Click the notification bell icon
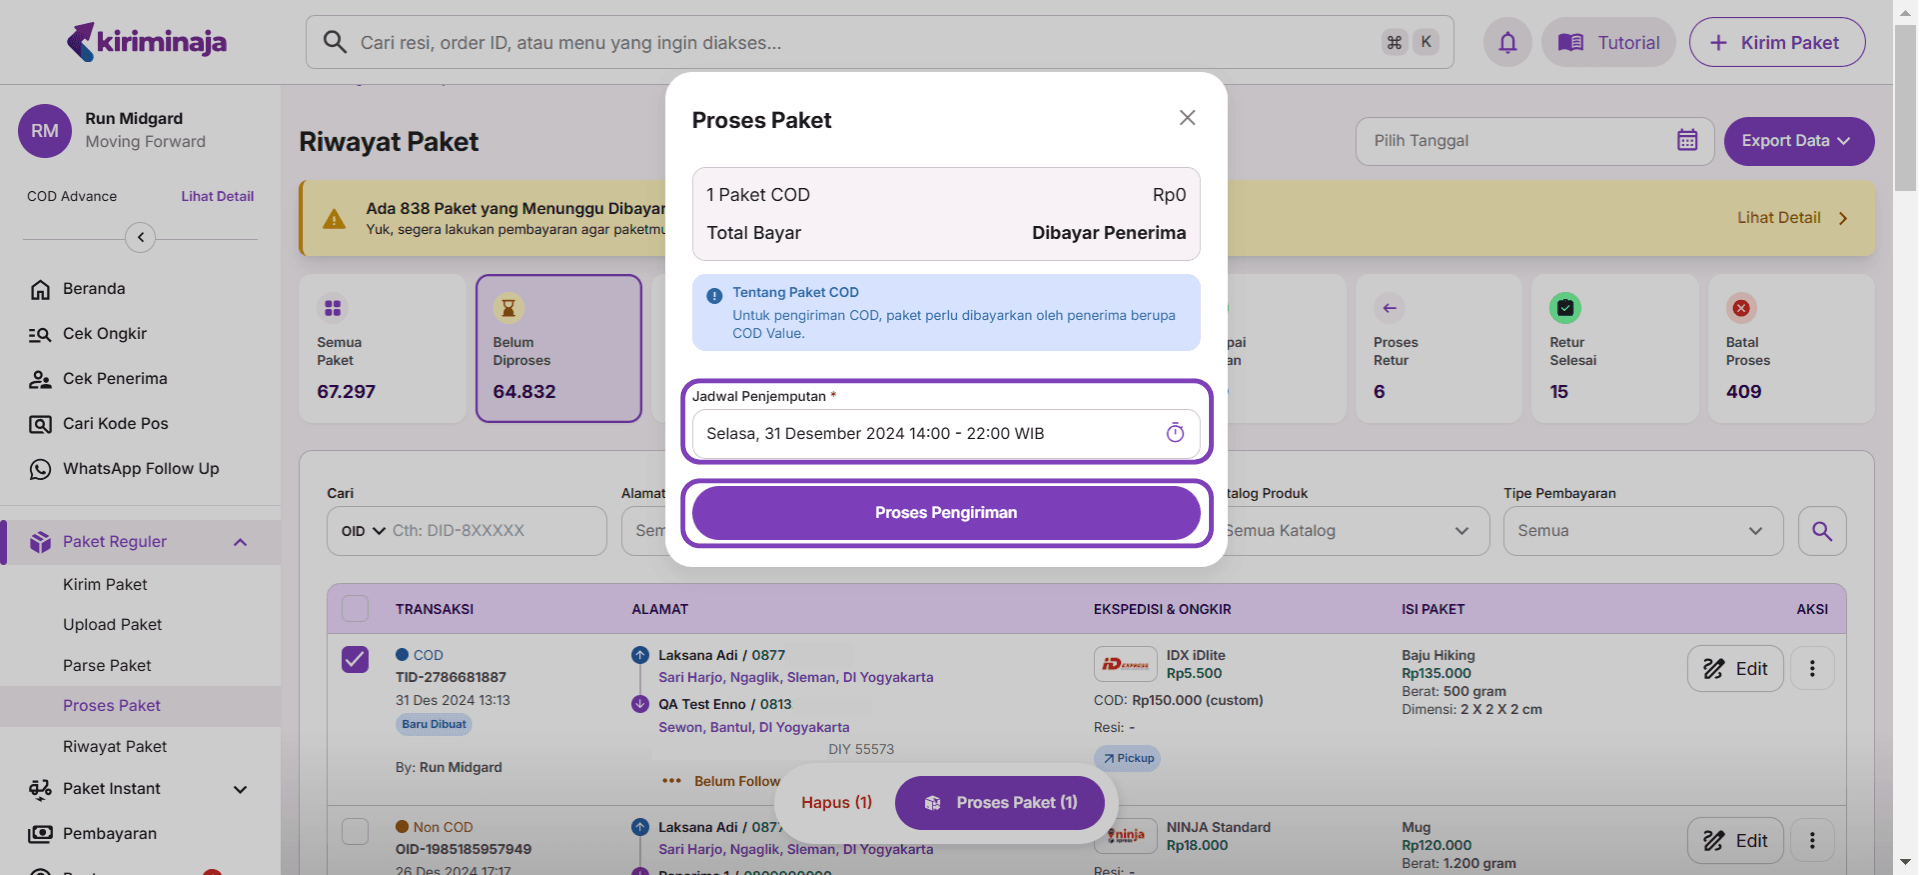Screen dimensions: 1920x875 point(1507,43)
